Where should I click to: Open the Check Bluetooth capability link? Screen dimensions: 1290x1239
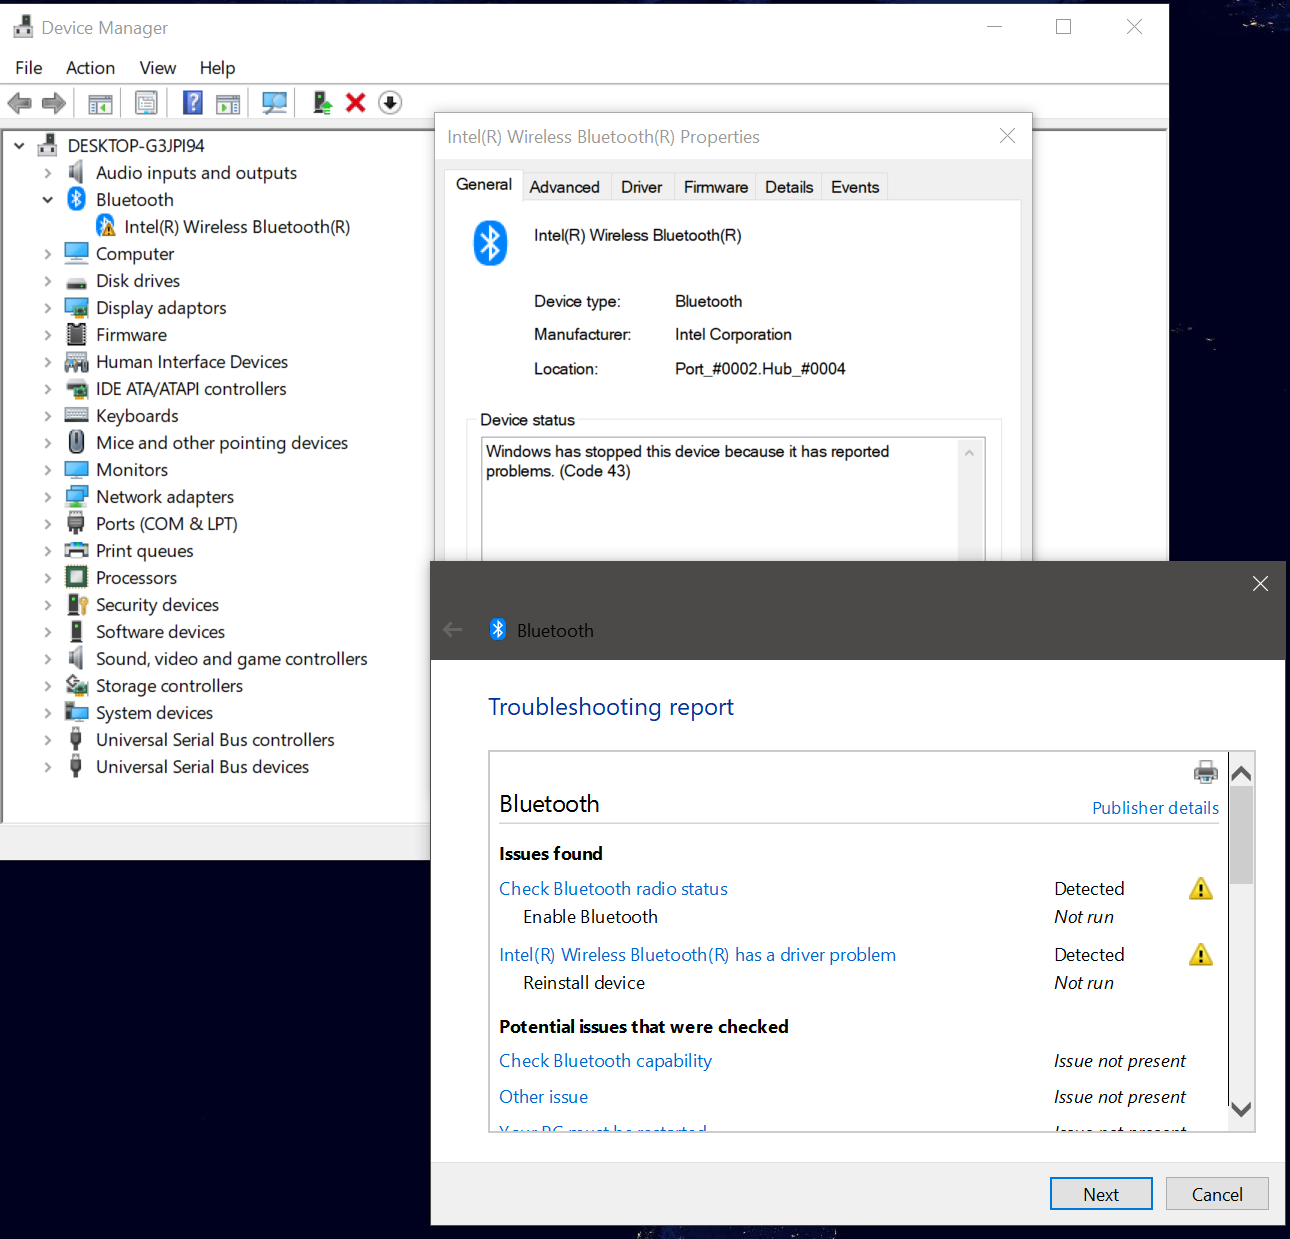click(605, 1060)
